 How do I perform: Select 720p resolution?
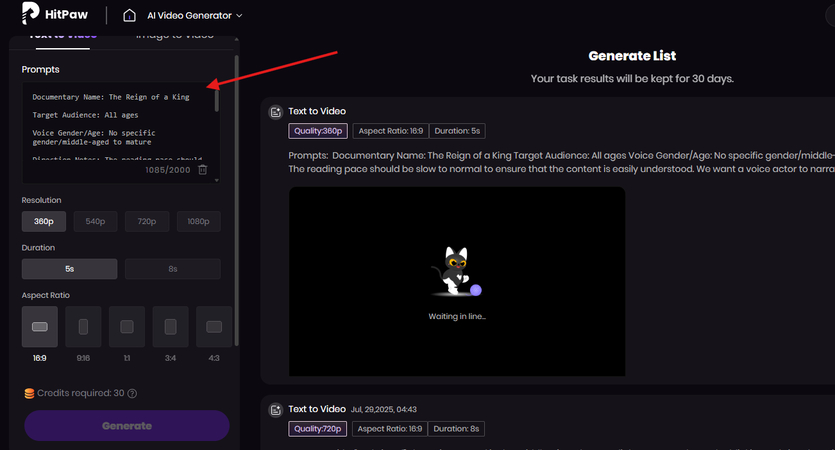(147, 222)
